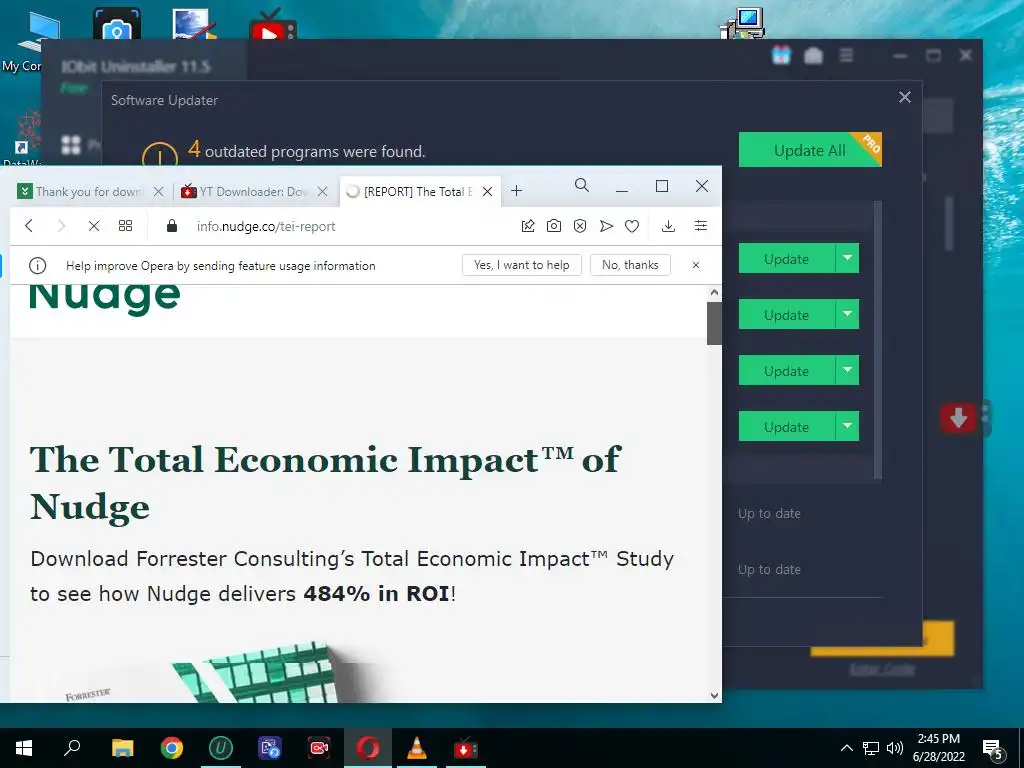Click the second Update button
The height and width of the screenshot is (768, 1024).
point(786,315)
